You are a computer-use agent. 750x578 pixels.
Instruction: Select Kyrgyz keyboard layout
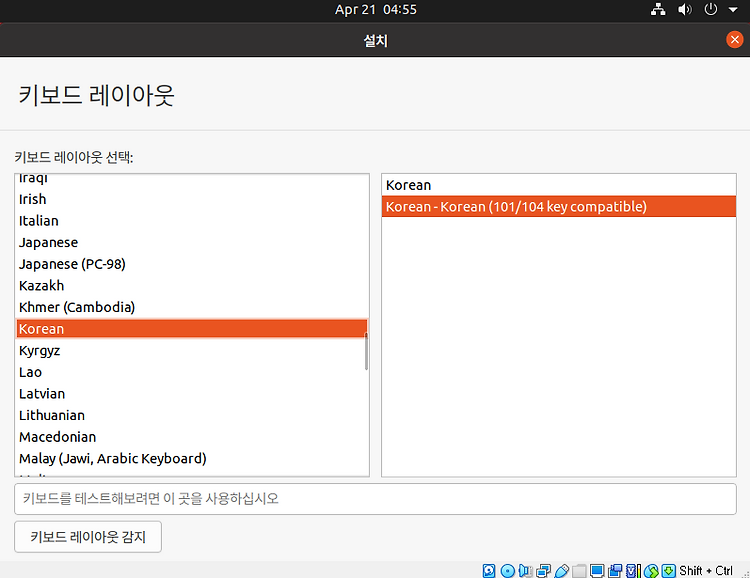[192, 350]
